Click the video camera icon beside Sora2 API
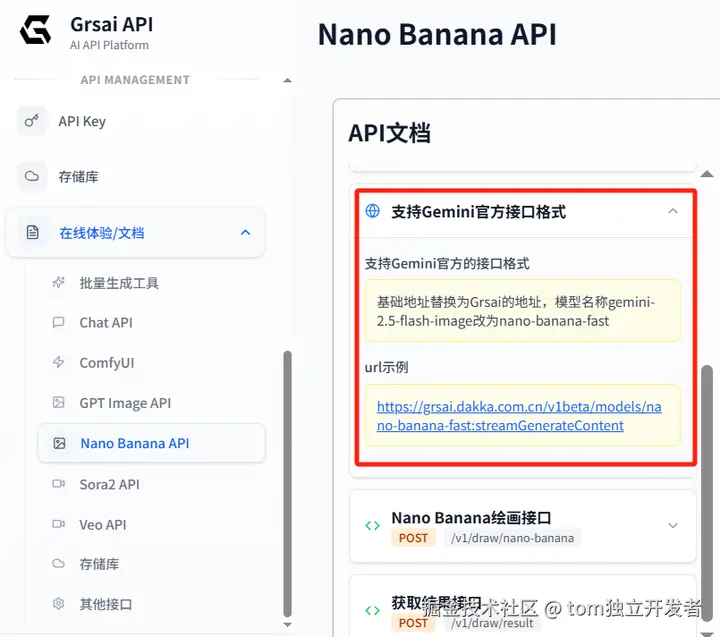This screenshot has height=637, width=720. click(59, 484)
